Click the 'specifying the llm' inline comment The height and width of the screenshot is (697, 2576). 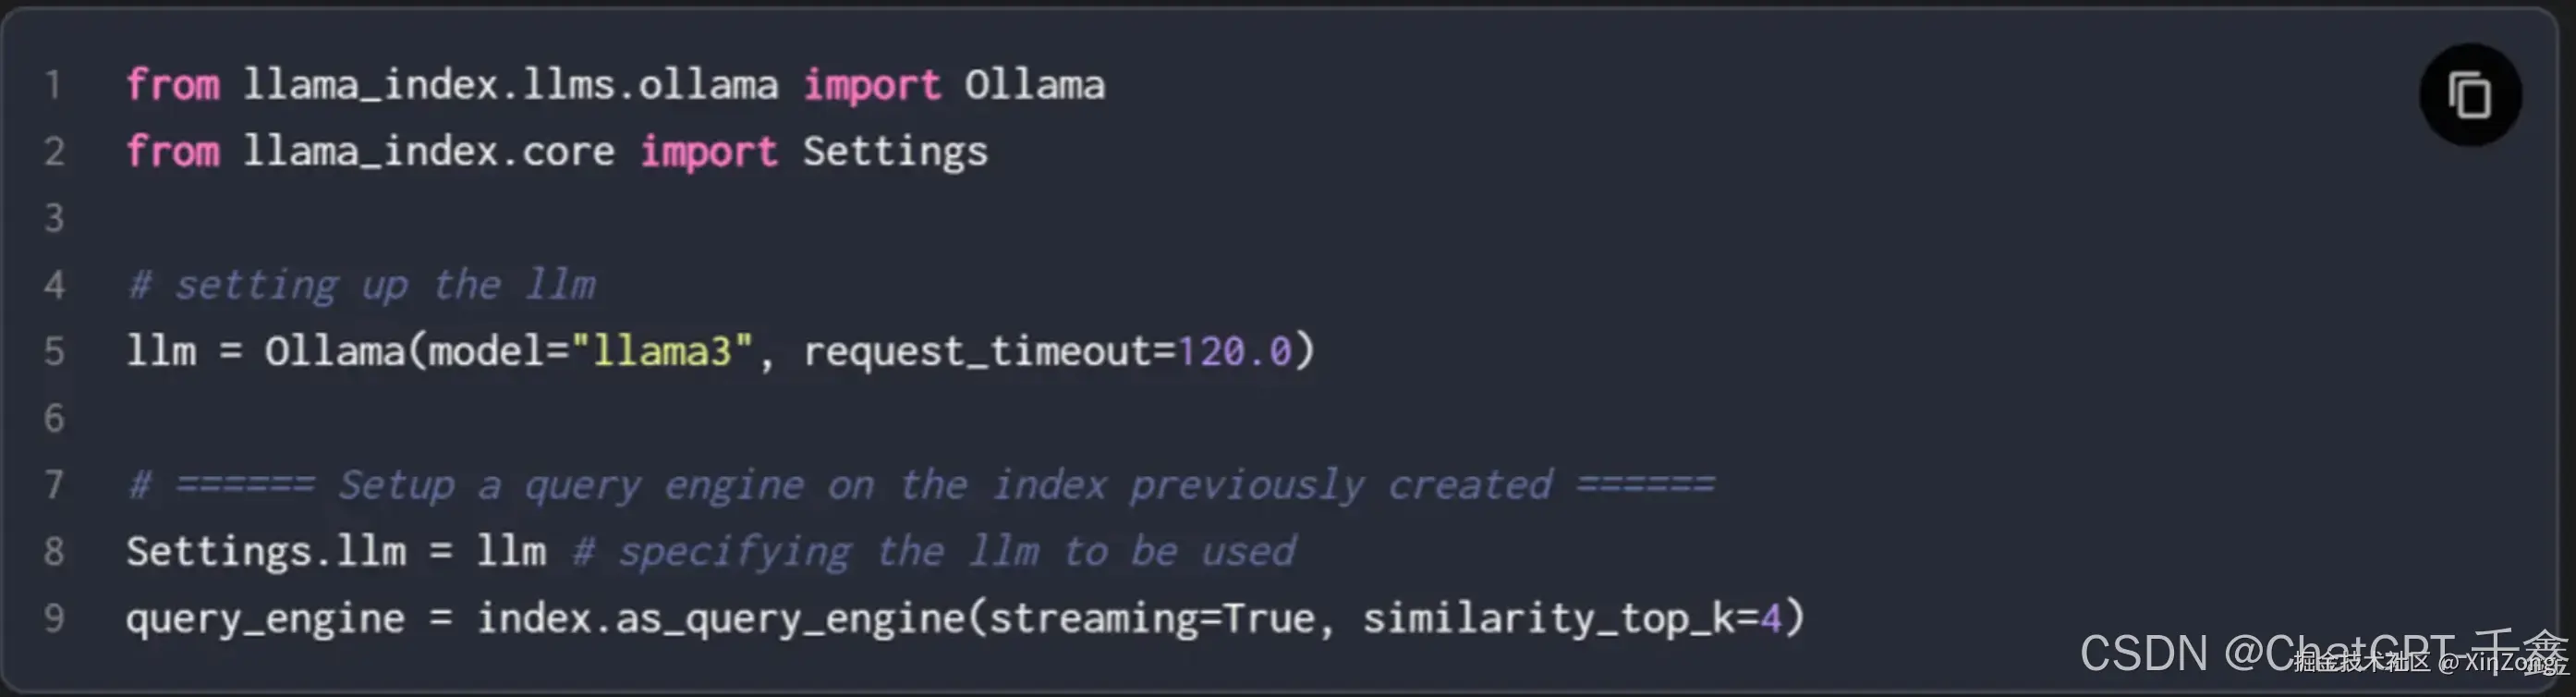point(933,552)
